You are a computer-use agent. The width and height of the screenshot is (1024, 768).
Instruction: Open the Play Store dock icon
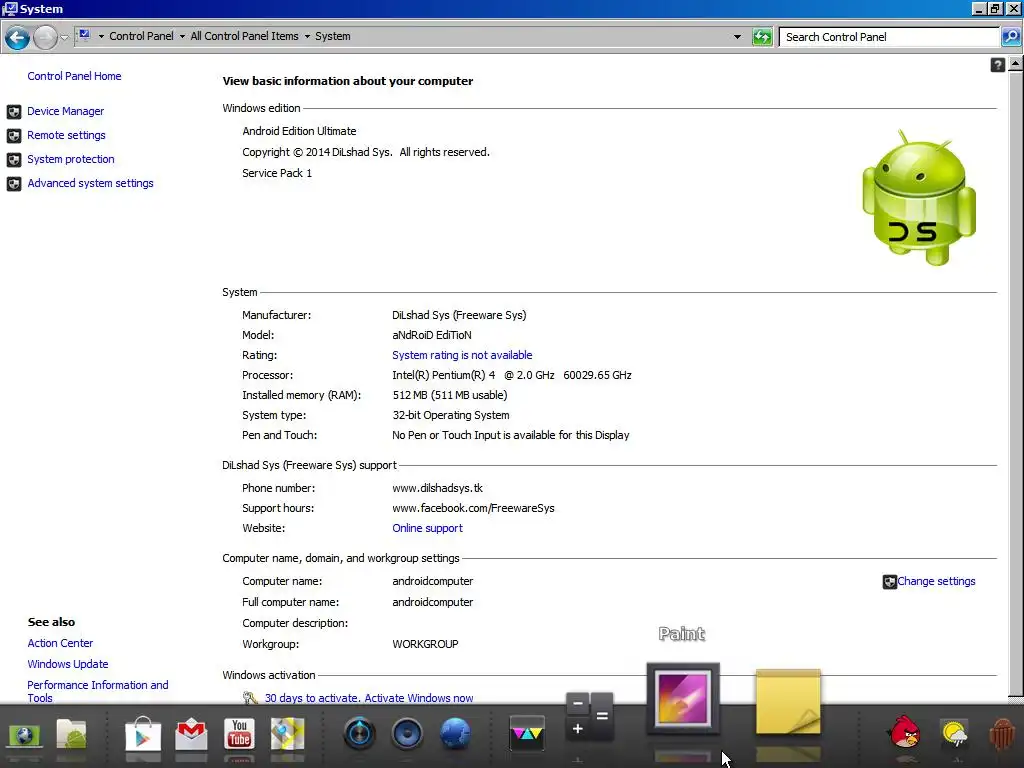(143, 735)
